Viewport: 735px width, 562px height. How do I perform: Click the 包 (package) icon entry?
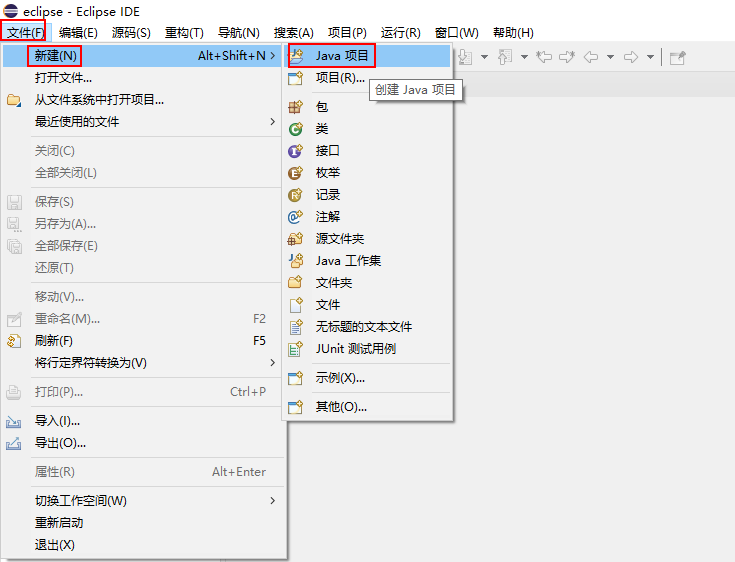coord(321,107)
